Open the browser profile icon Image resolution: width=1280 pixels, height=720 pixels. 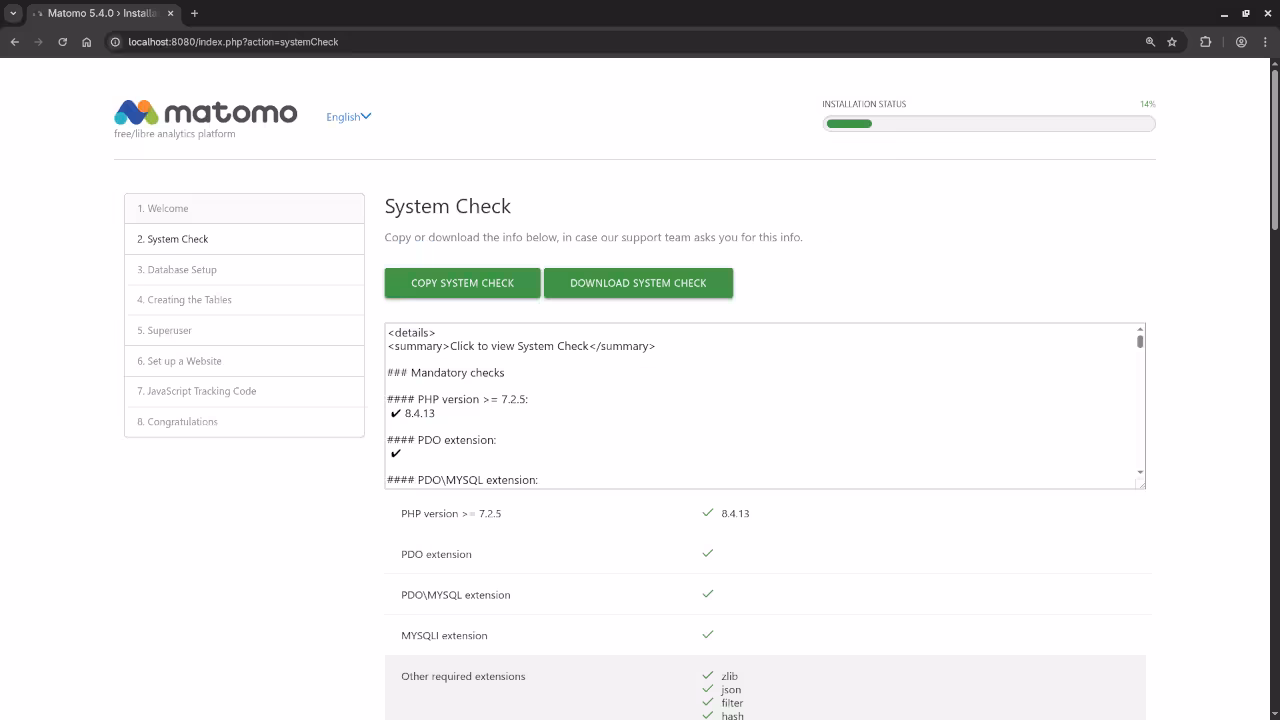1241,42
